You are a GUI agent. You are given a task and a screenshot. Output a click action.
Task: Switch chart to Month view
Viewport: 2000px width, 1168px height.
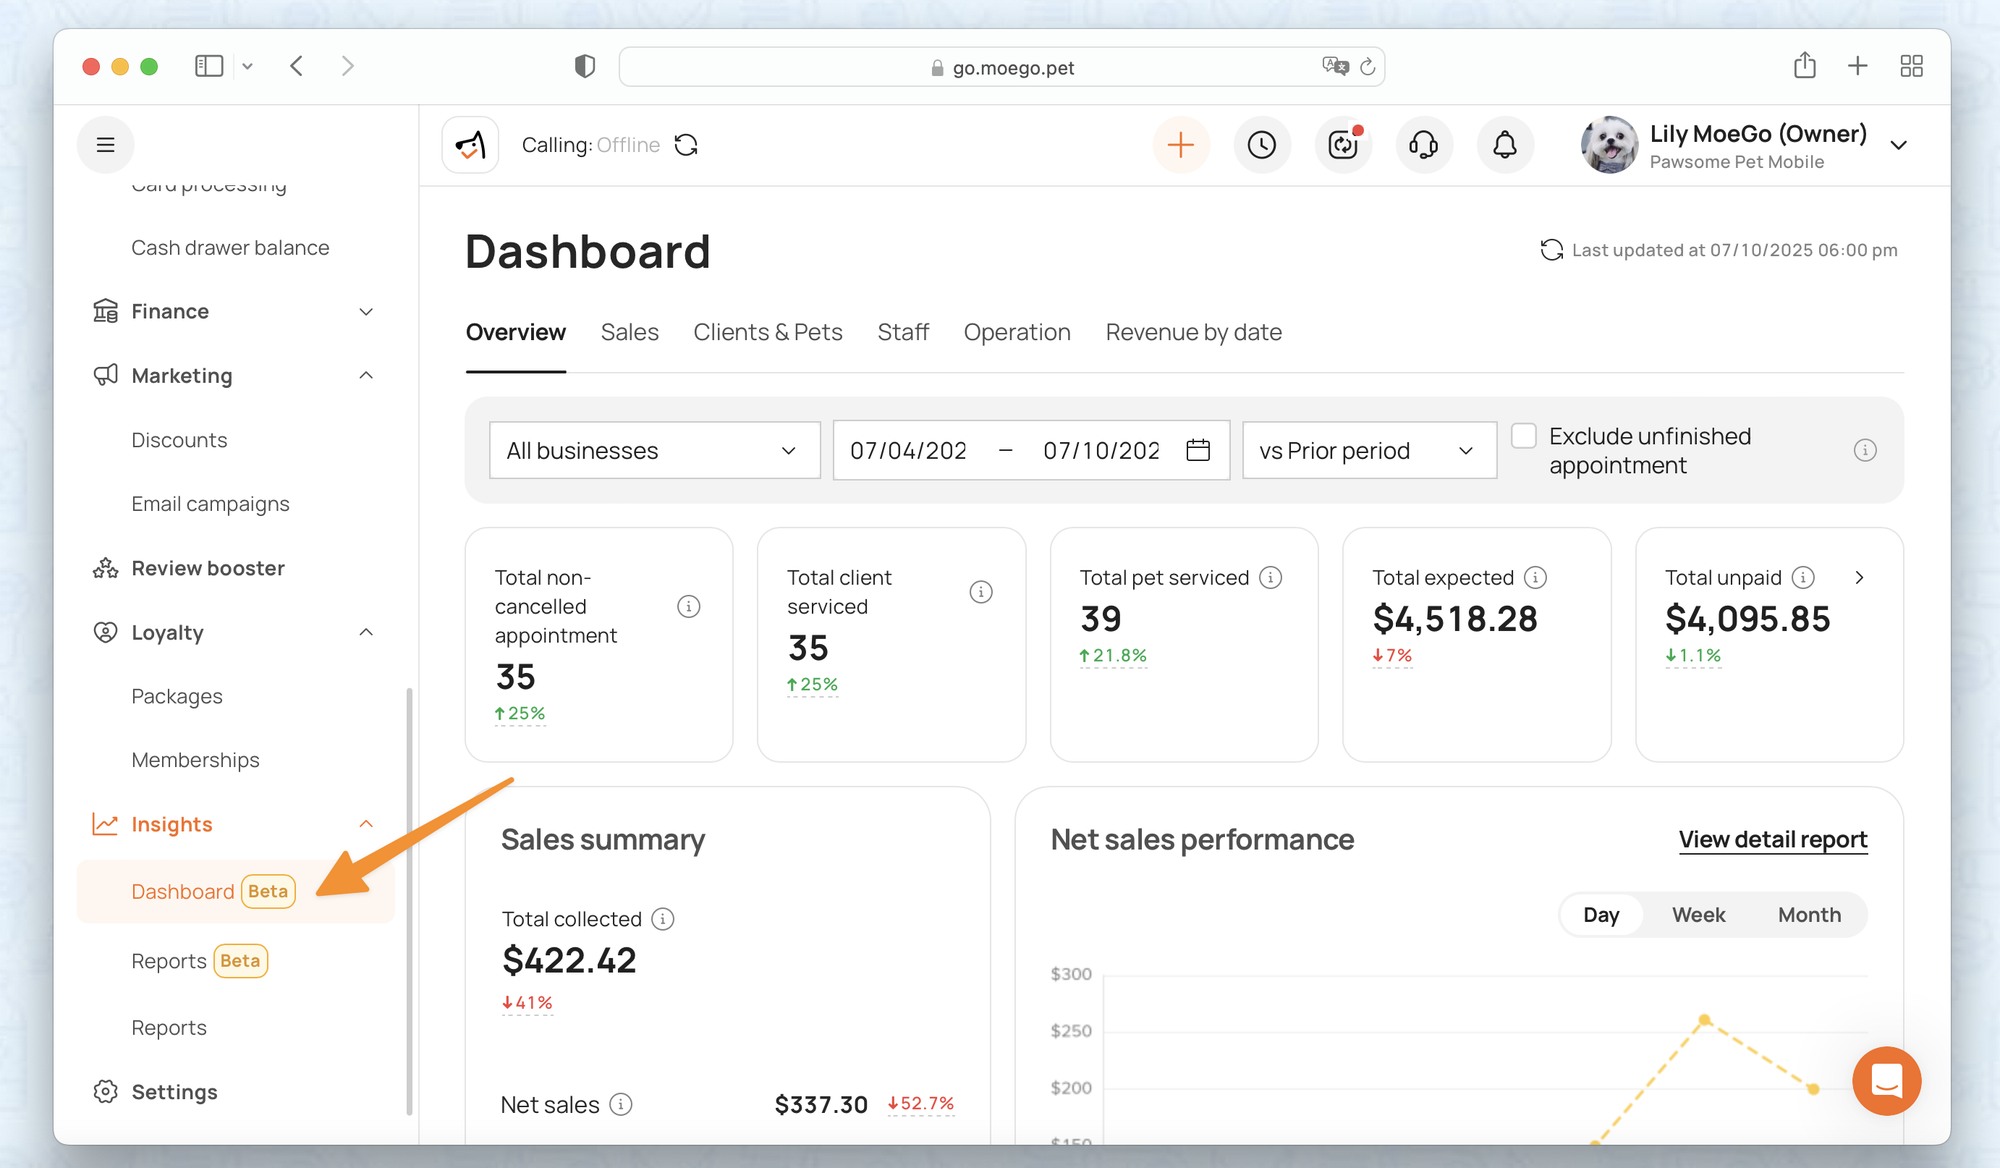pyautogui.click(x=1808, y=915)
